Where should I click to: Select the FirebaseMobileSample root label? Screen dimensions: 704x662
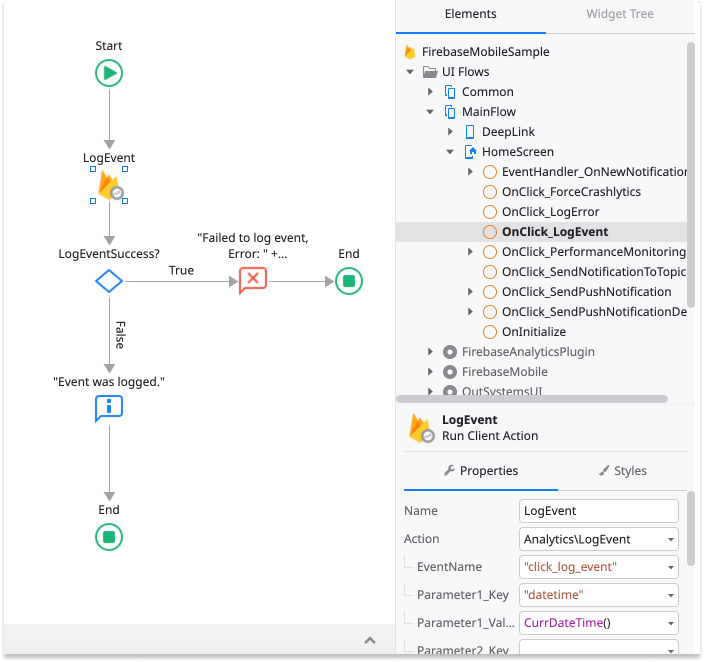(x=485, y=52)
